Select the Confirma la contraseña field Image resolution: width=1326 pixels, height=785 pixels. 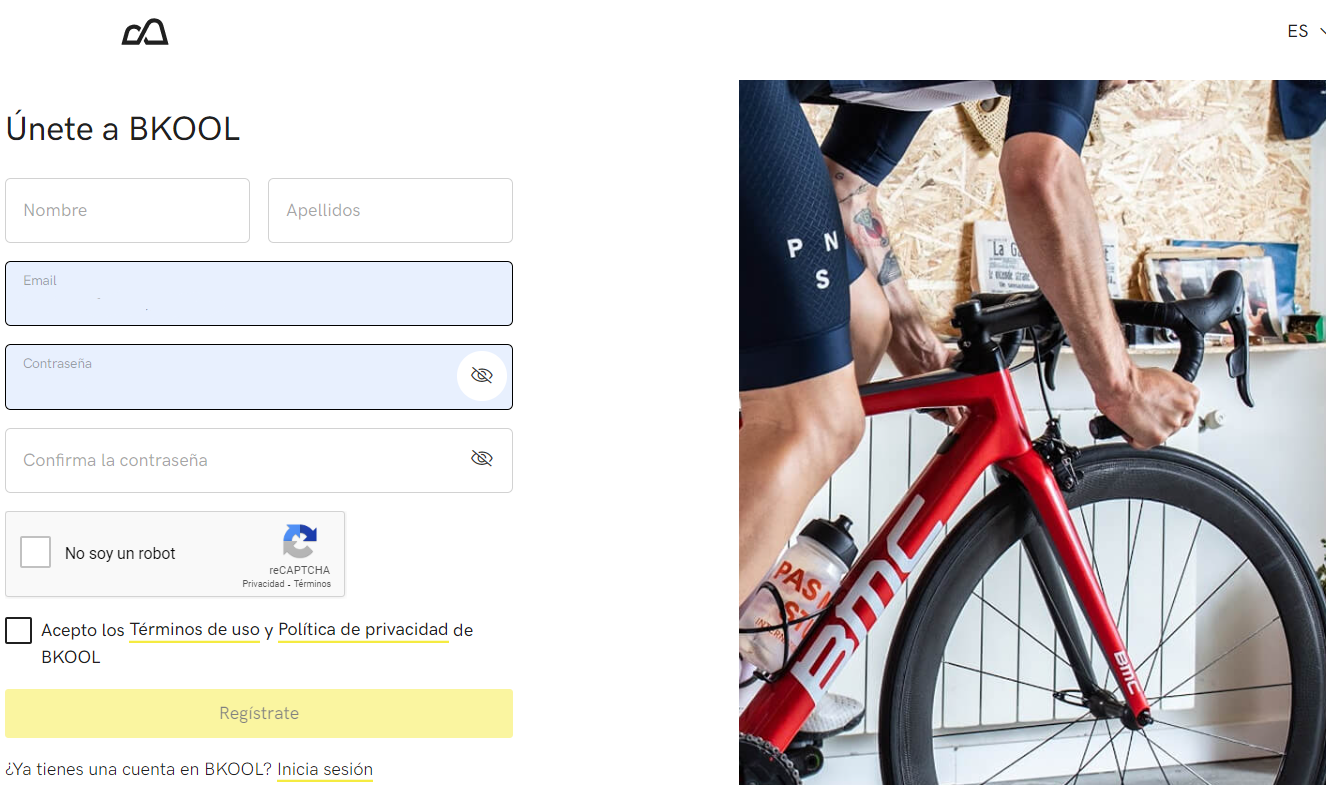(x=259, y=460)
